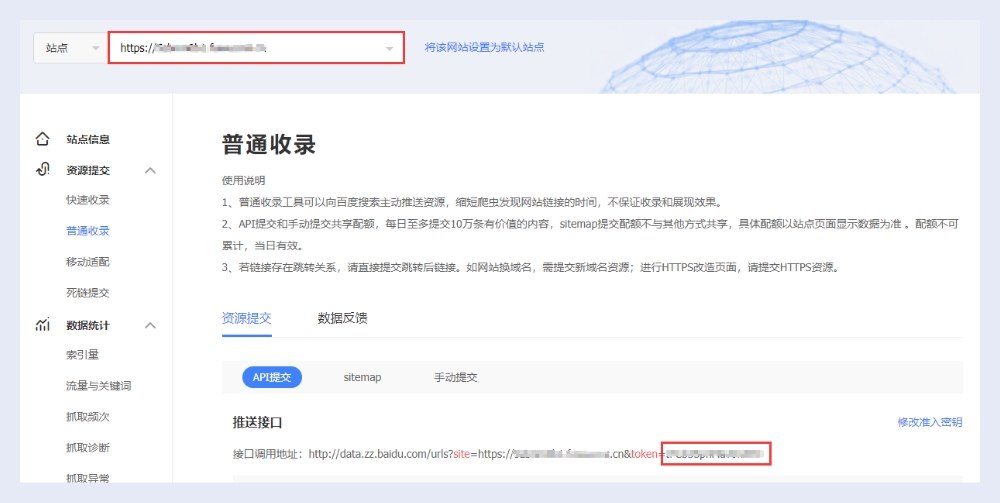This screenshot has width=1000, height=503.
Task: Click the 资源提交 link icon in sidebar
Action: (42, 170)
